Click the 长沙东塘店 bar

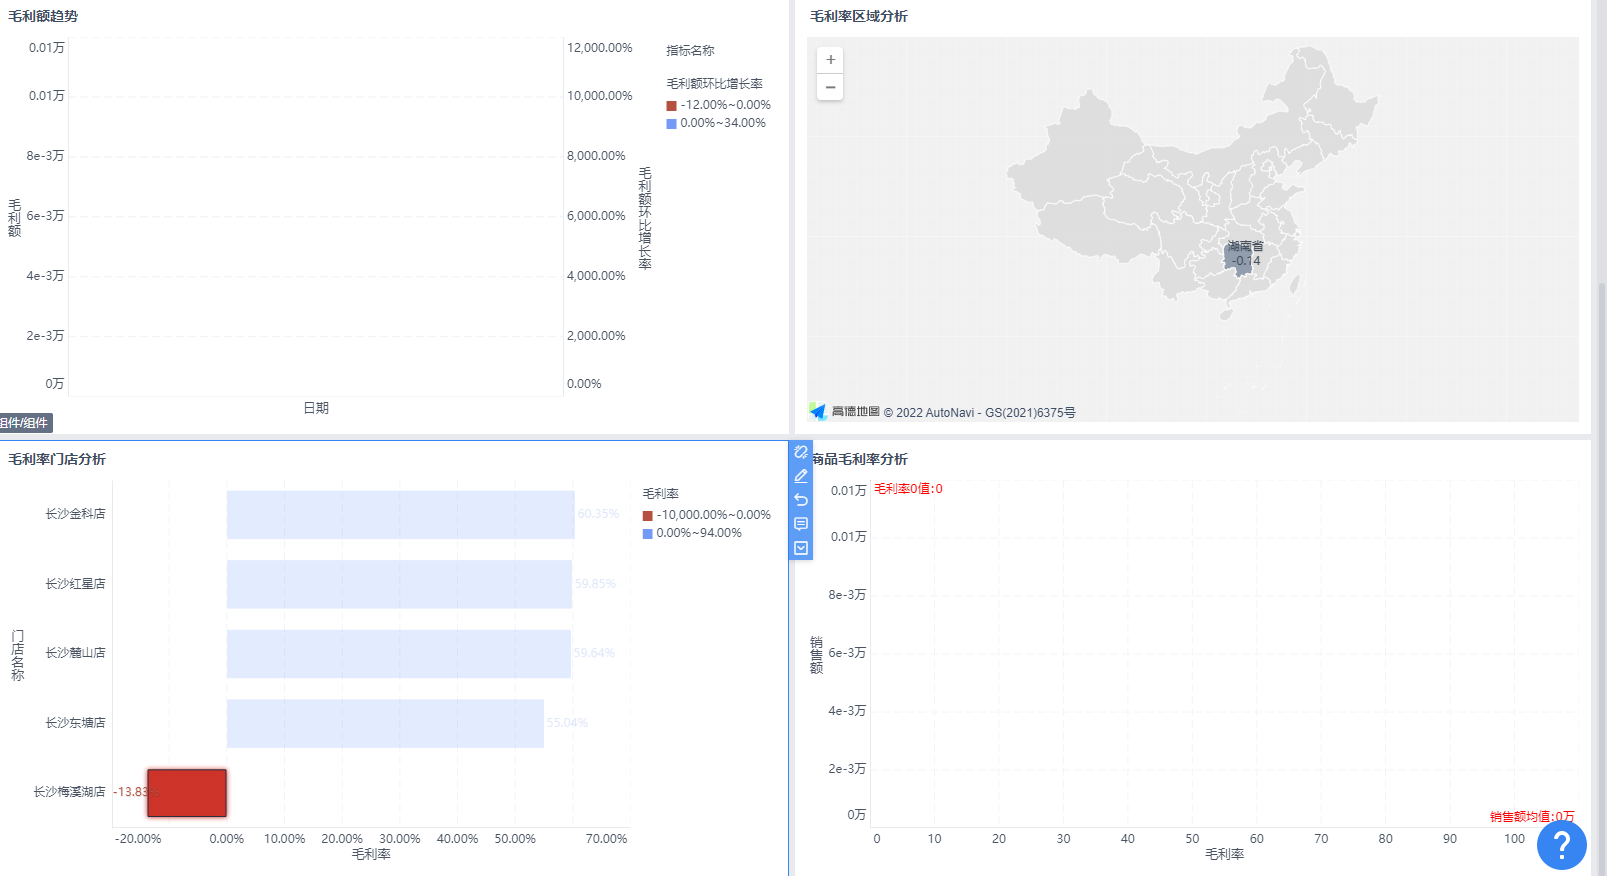pos(386,723)
